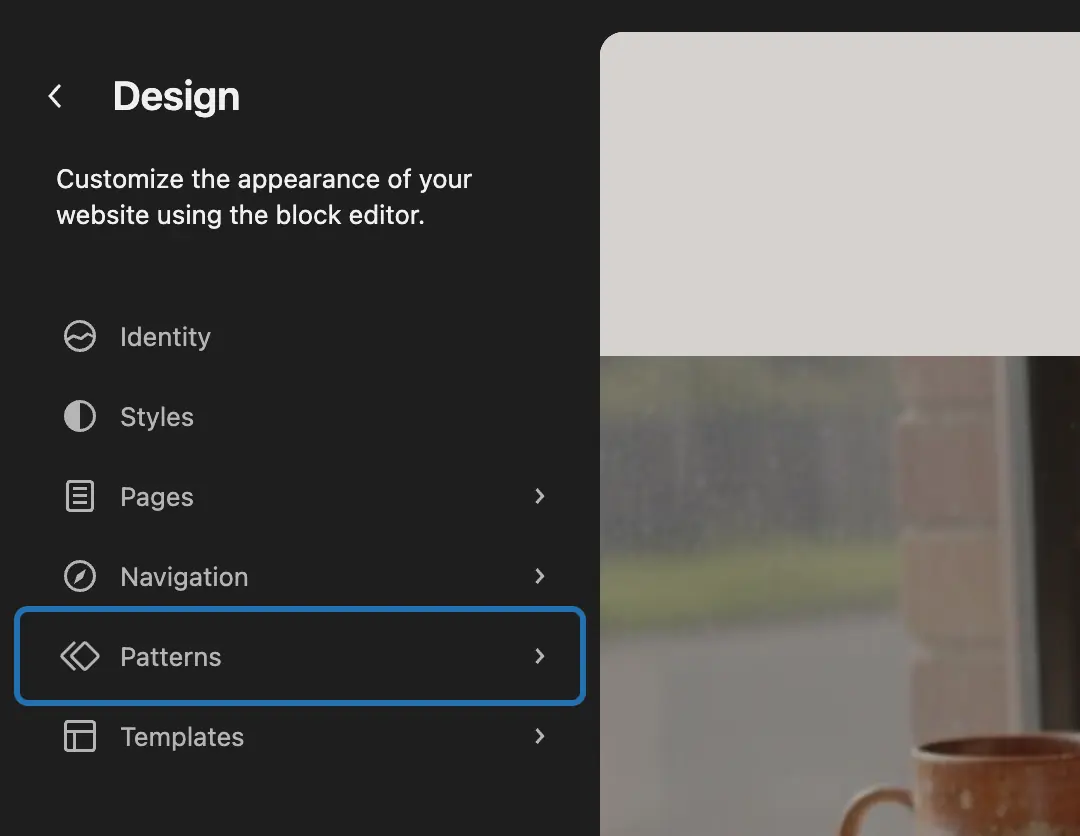Screen dimensions: 1080x836
Task: Open the Navigation menu item
Action: point(300,576)
